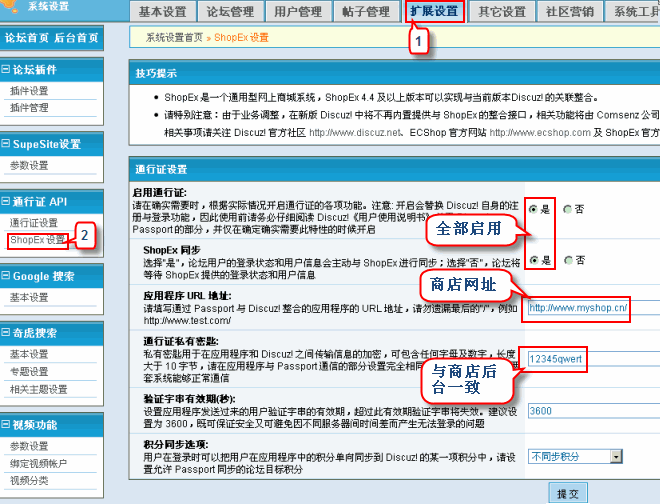Collapse the 通行证 API section icon

coord(6,201)
